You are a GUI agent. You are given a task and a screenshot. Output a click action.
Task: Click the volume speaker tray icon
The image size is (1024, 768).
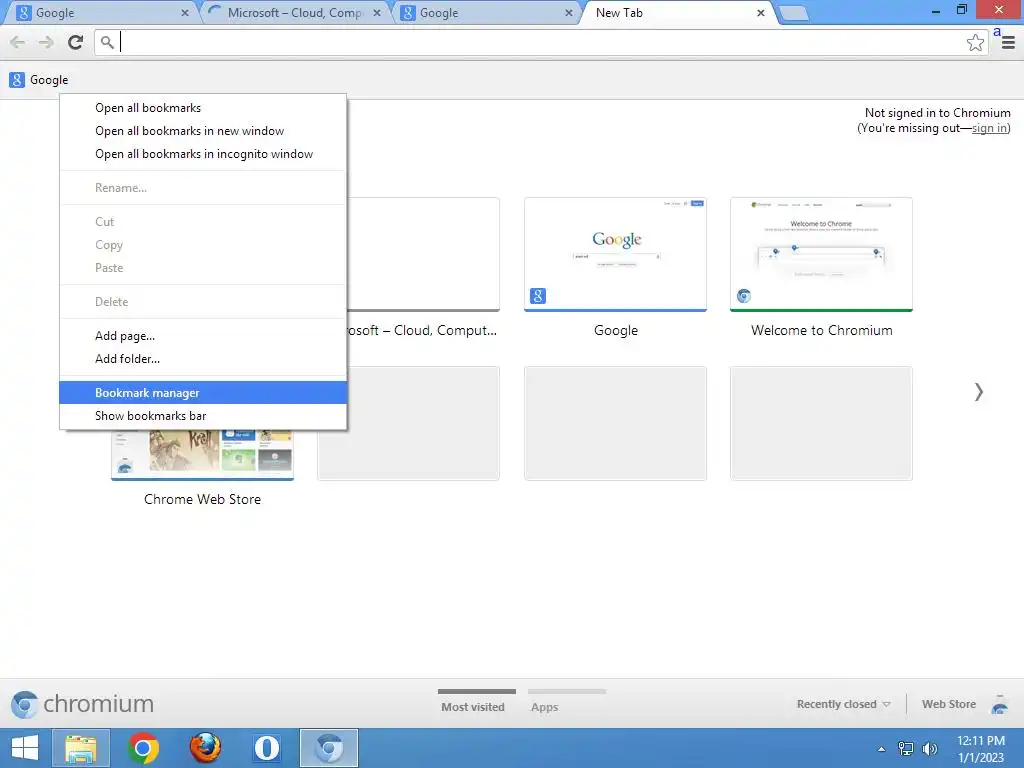(x=930, y=748)
